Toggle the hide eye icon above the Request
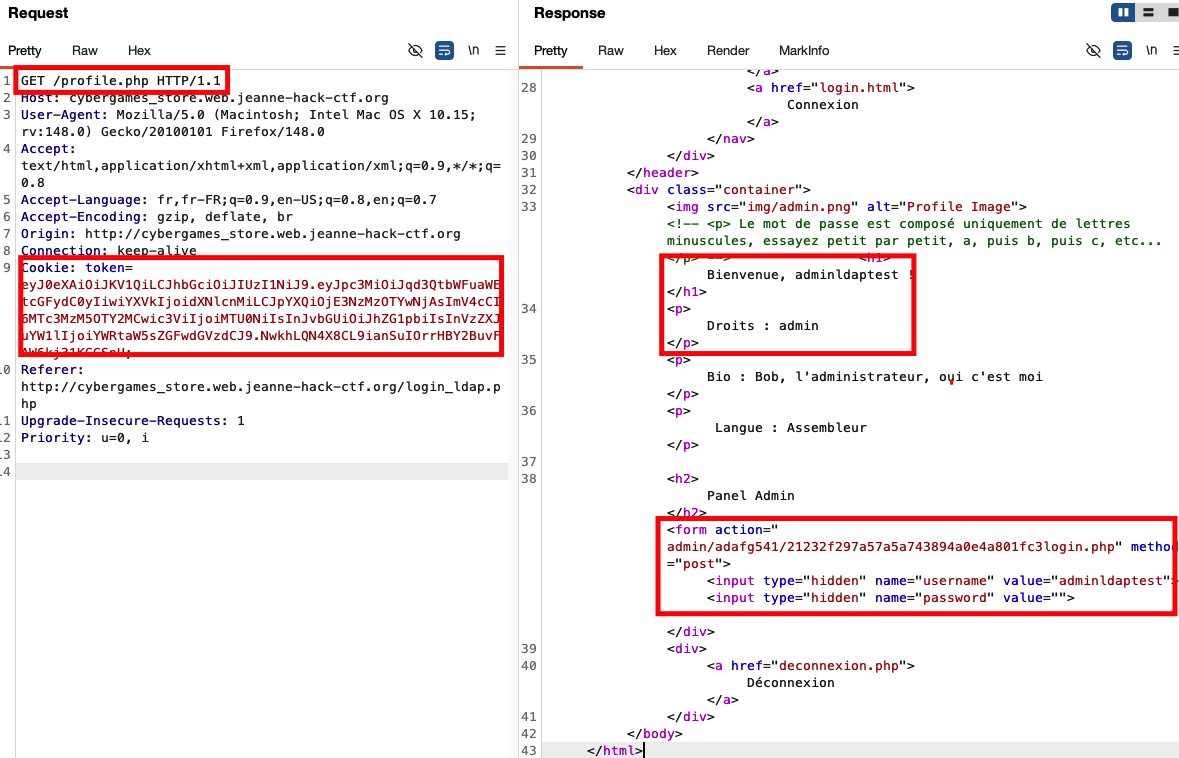1179x758 pixels. pyautogui.click(x=415, y=50)
